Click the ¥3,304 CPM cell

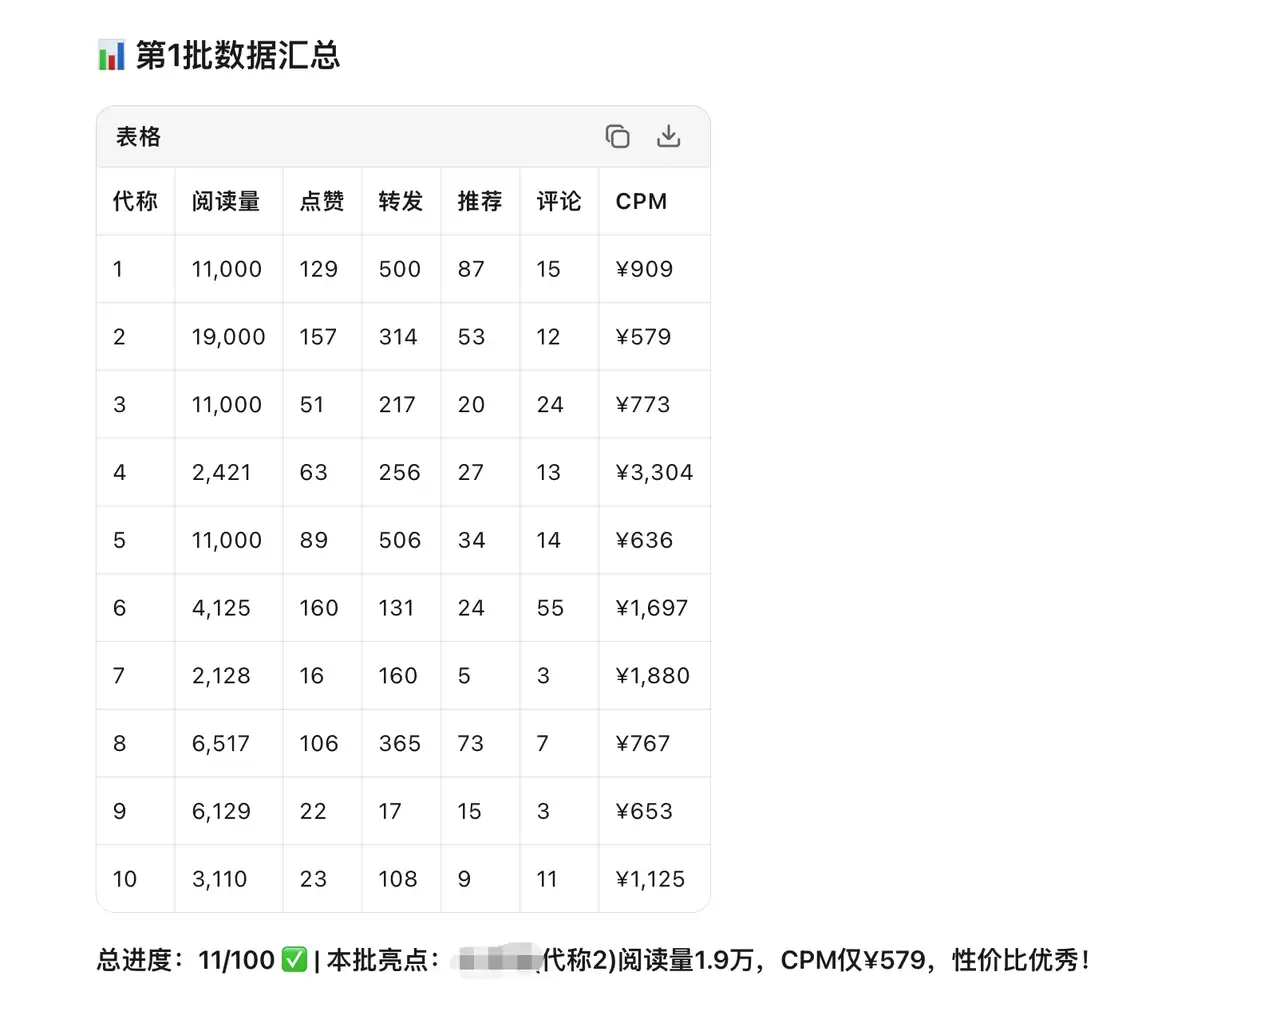654,472
